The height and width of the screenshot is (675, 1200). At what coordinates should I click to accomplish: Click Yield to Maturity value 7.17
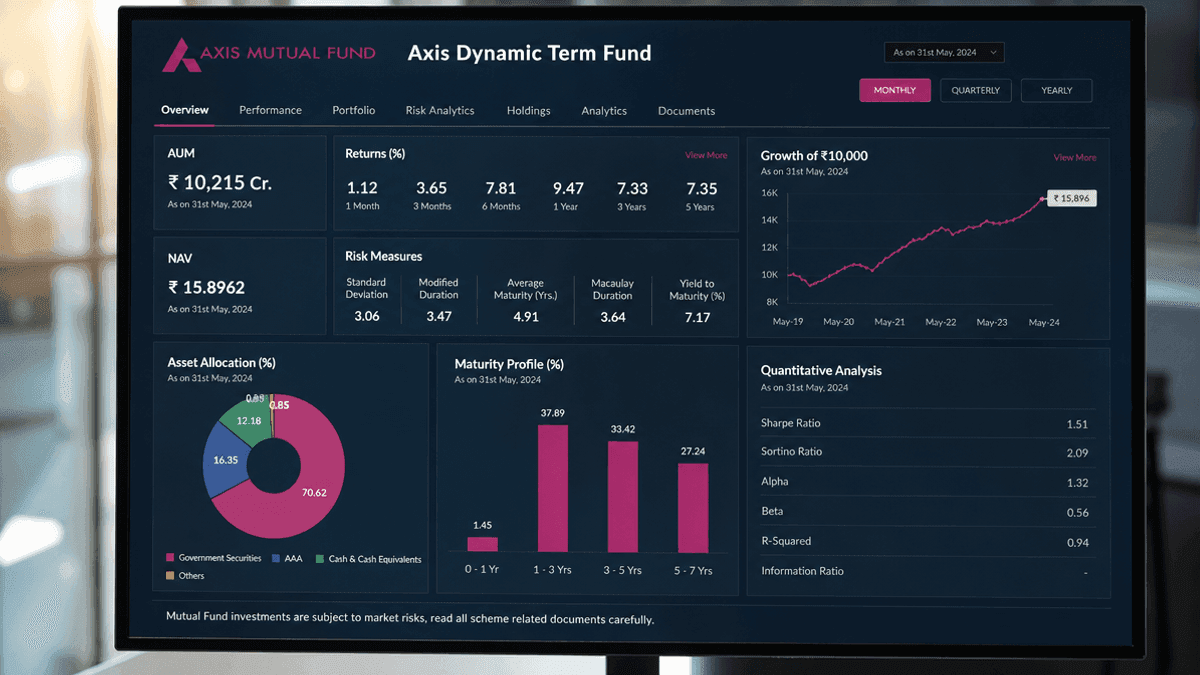click(x=697, y=317)
